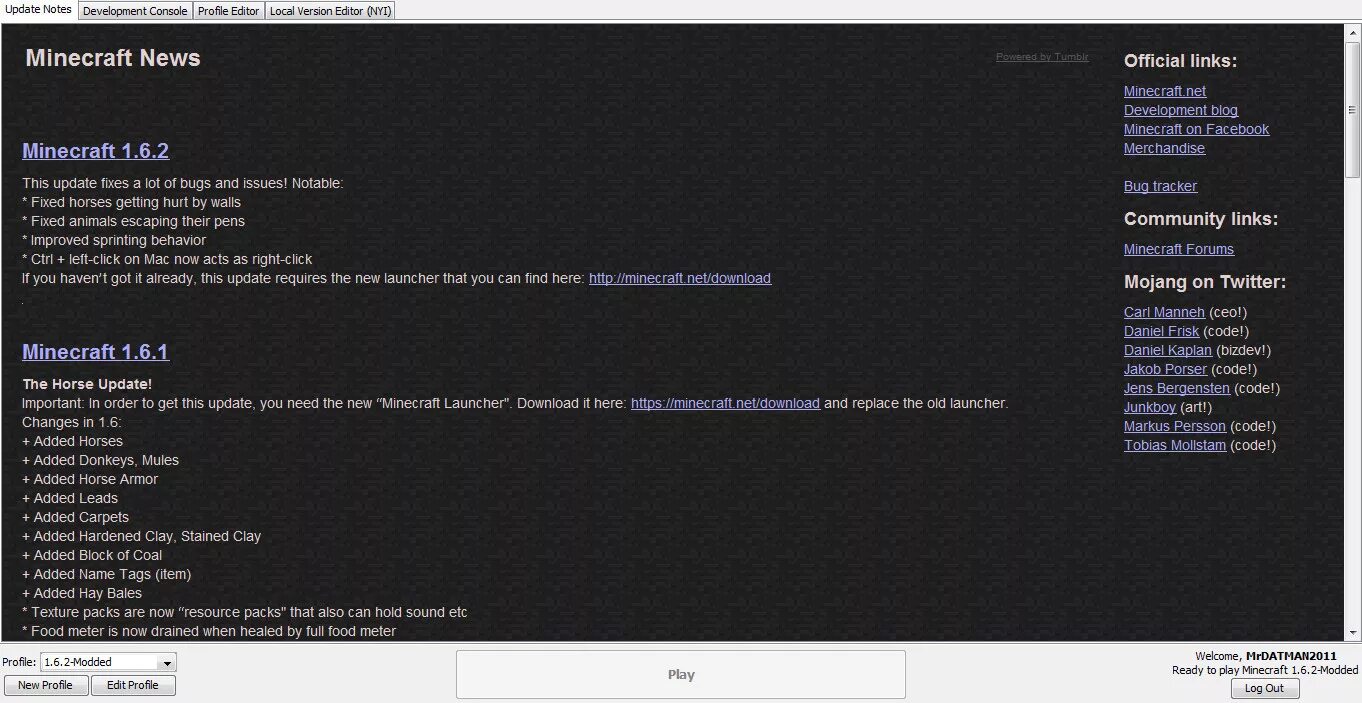This screenshot has height=703, width=1362.
Task: Click '* Fixed horses getting hurt by walls'
Action: click(x=131, y=202)
